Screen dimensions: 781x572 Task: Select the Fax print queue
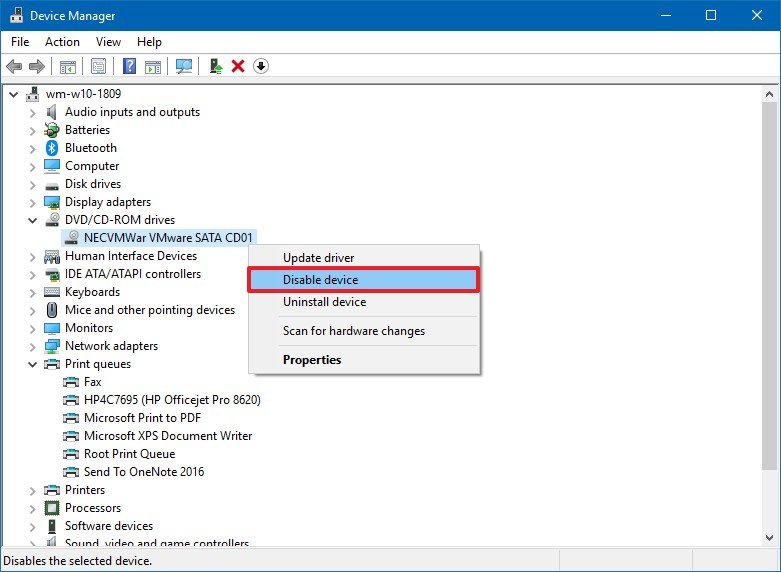click(x=93, y=382)
